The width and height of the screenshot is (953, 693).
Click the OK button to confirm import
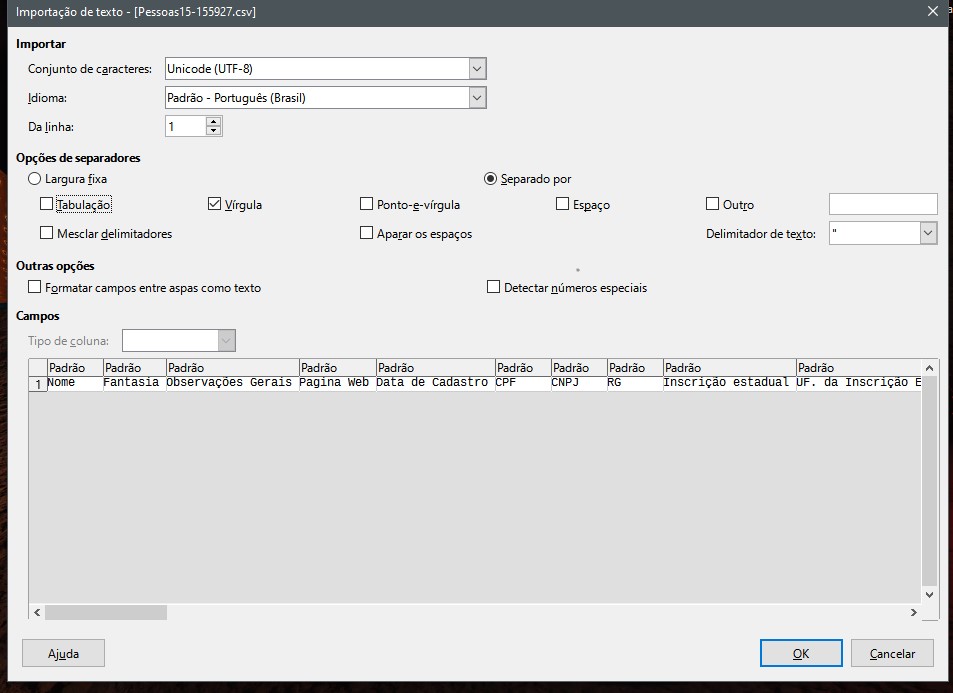[800, 653]
